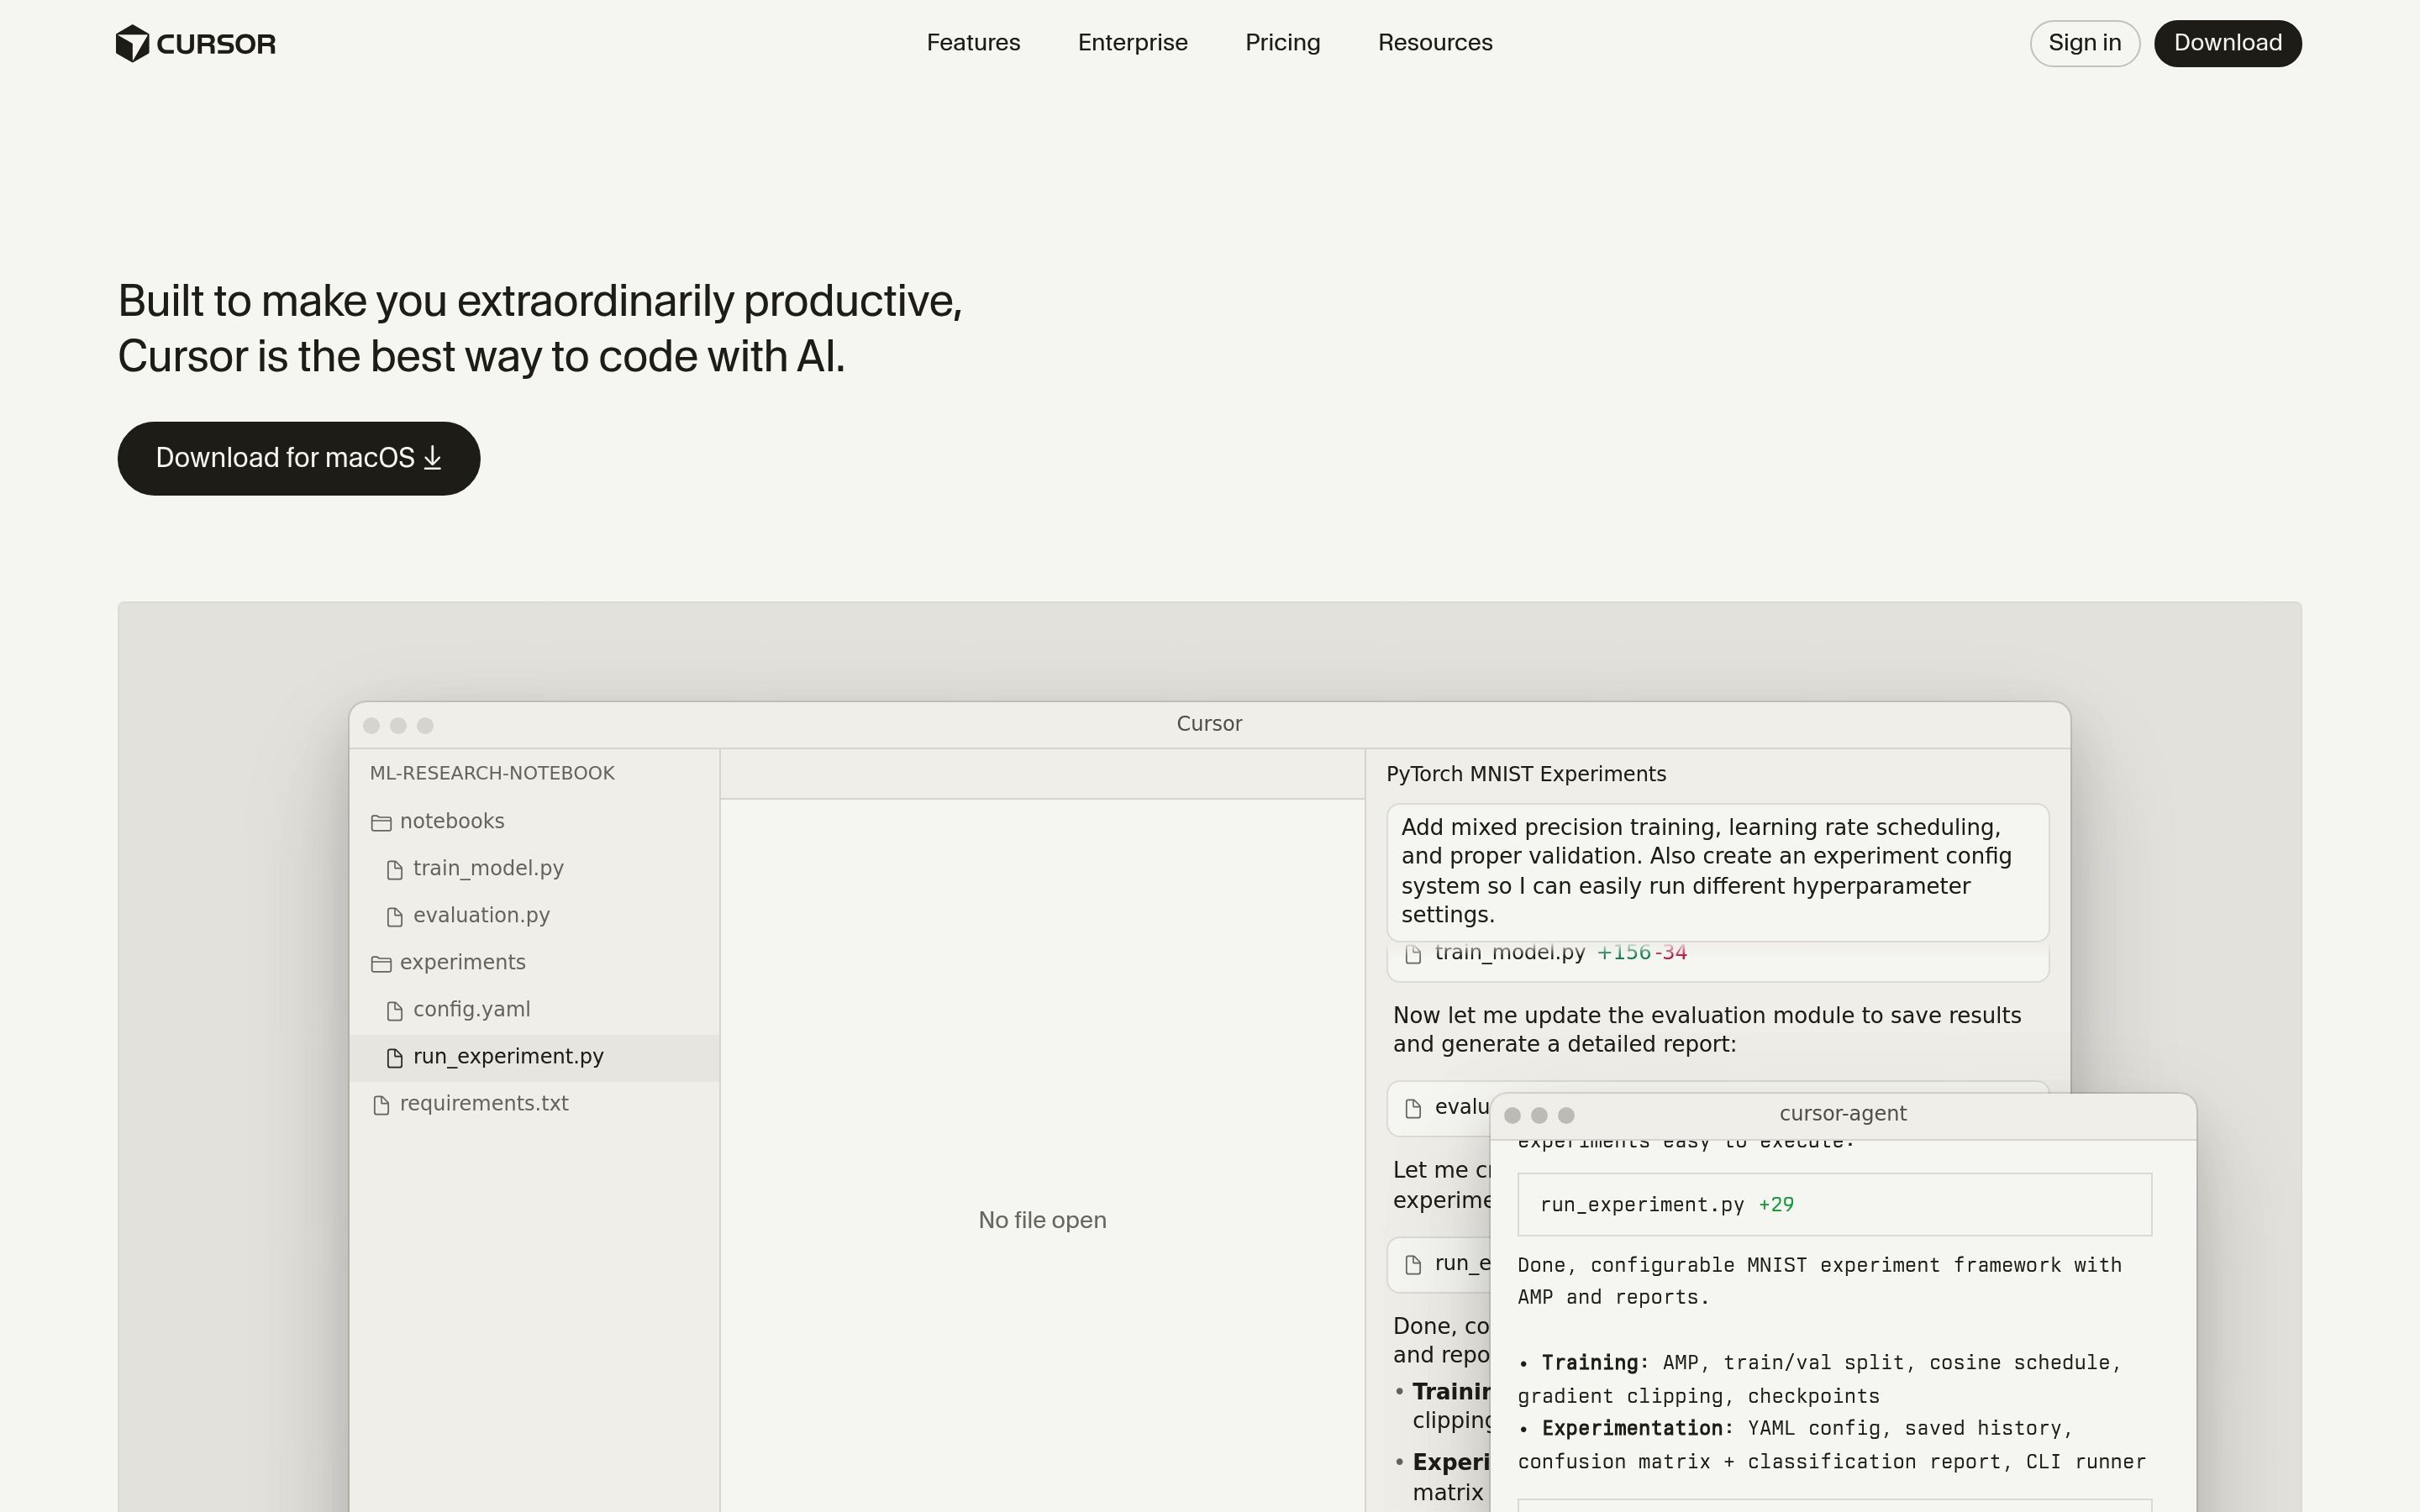
Task: Click the file icon beside config.yaml
Action: (394, 1011)
